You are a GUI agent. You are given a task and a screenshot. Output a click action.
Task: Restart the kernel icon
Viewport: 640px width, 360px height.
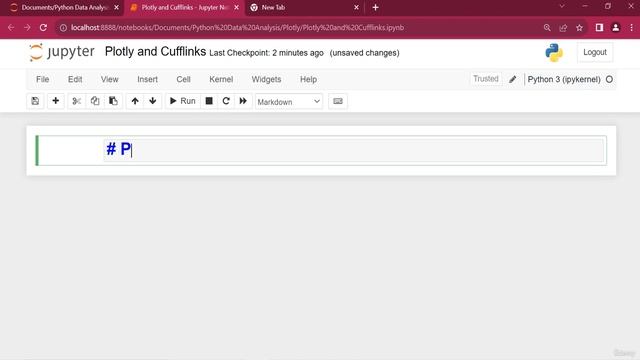click(x=226, y=101)
